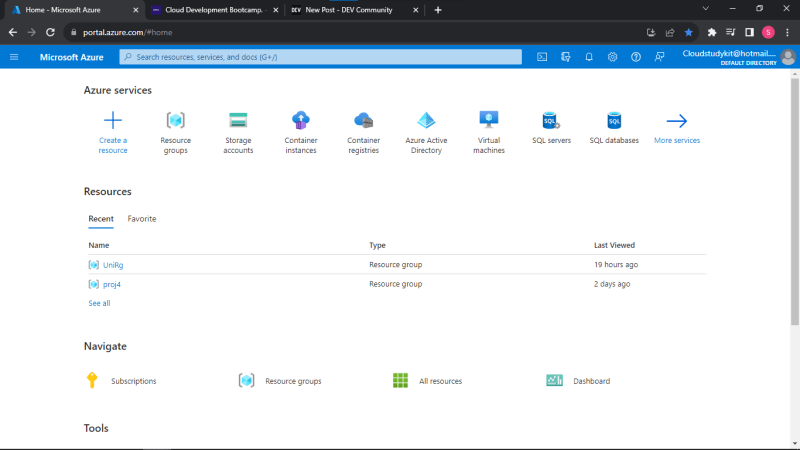Open the proj4 resource group link
The width and height of the screenshot is (800, 450).
click(x=112, y=284)
